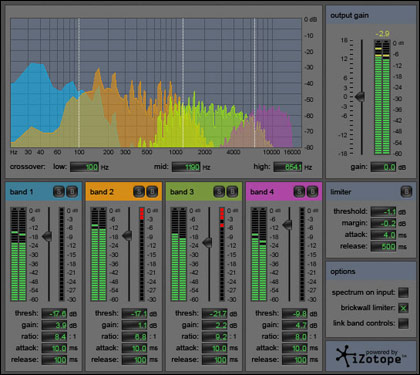The height and width of the screenshot is (375, 420).
Task: Select the mid crossover frequency field
Action: pyautogui.click(x=186, y=167)
